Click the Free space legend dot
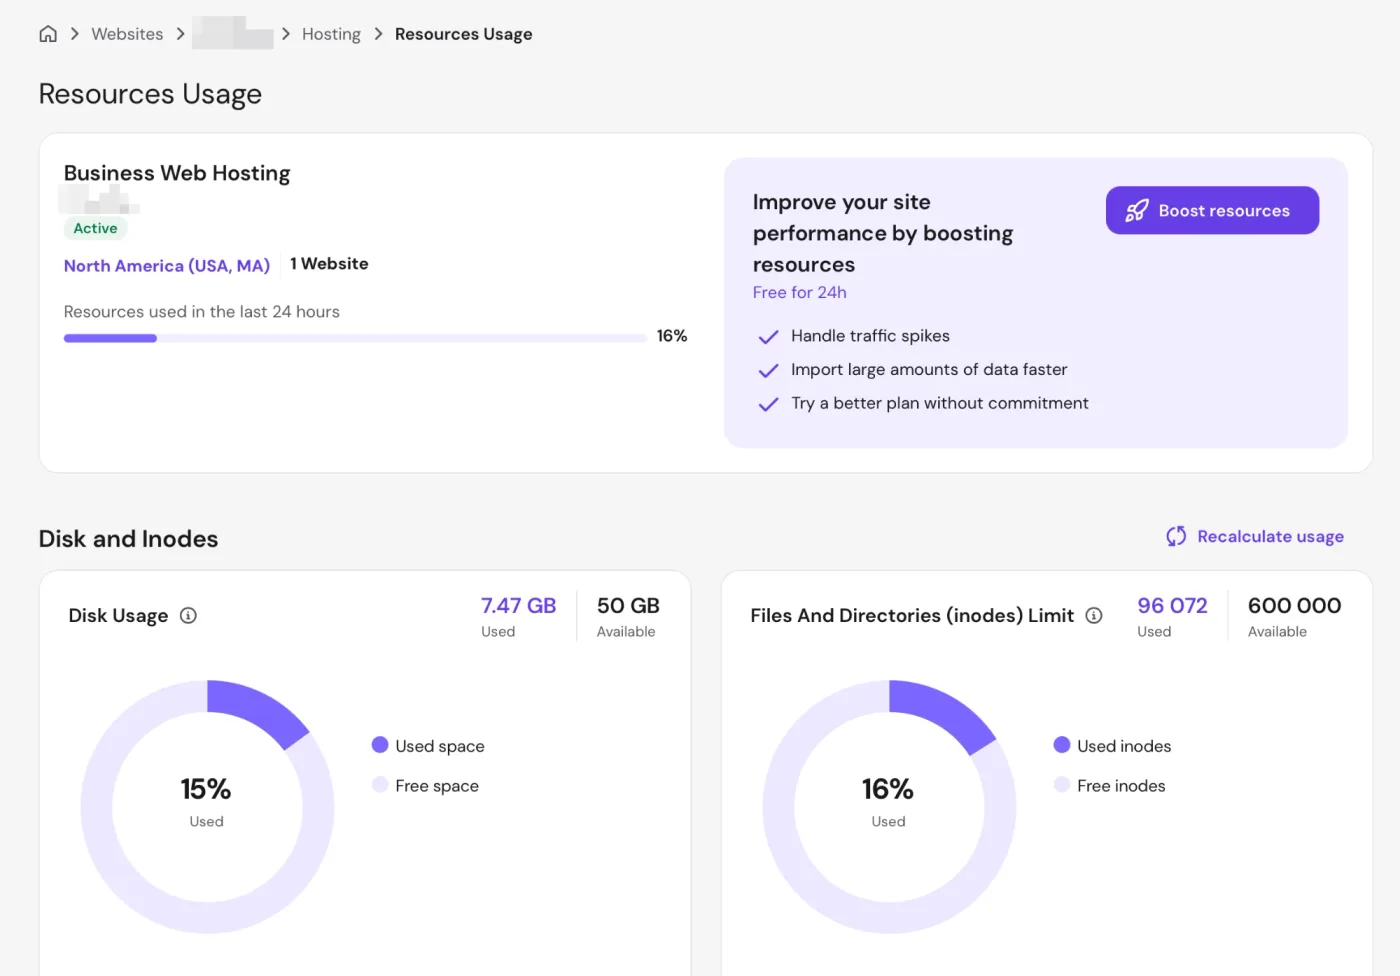Viewport: 1400px width, 976px height. click(380, 785)
